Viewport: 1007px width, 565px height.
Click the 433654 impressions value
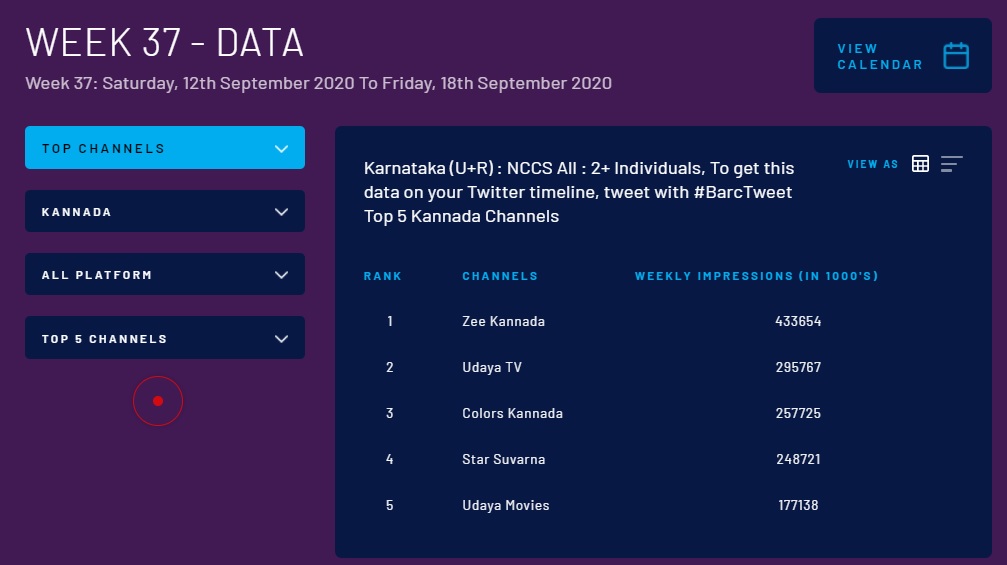(x=797, y=322)
